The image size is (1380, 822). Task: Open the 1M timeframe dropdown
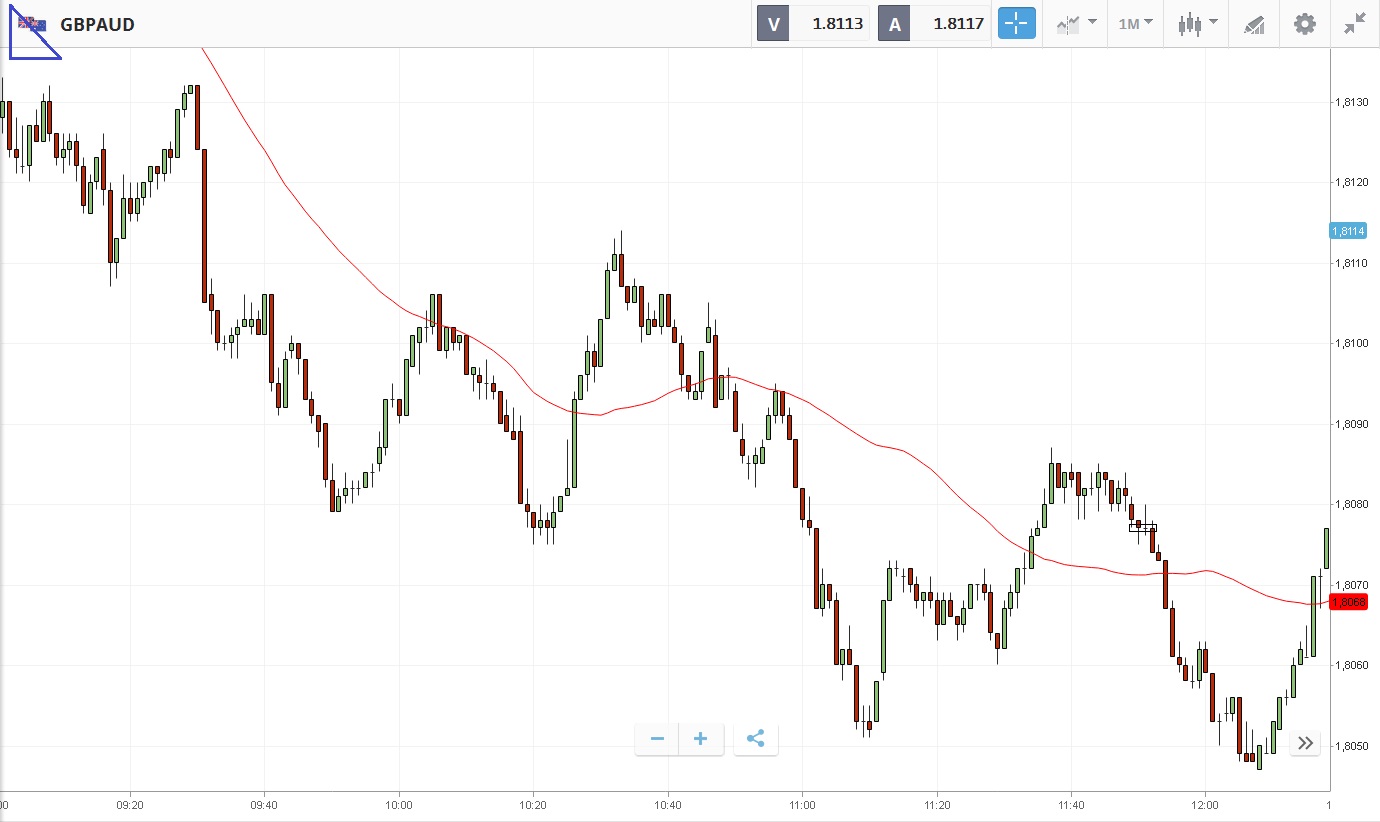click(1135, 24)
